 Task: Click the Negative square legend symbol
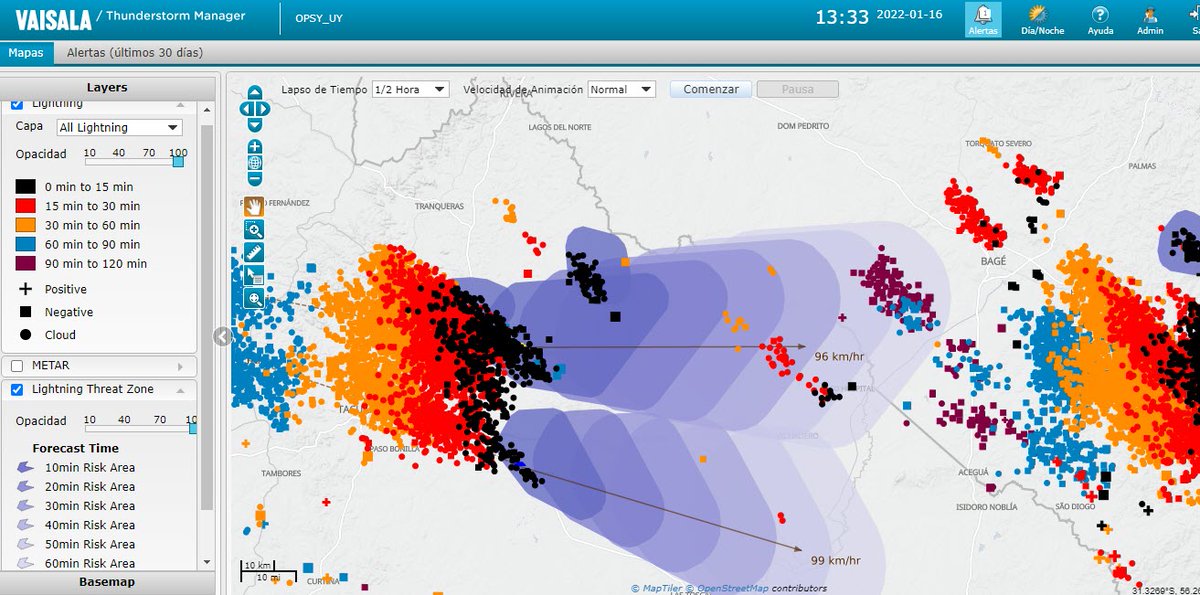(x=25, y=312)
